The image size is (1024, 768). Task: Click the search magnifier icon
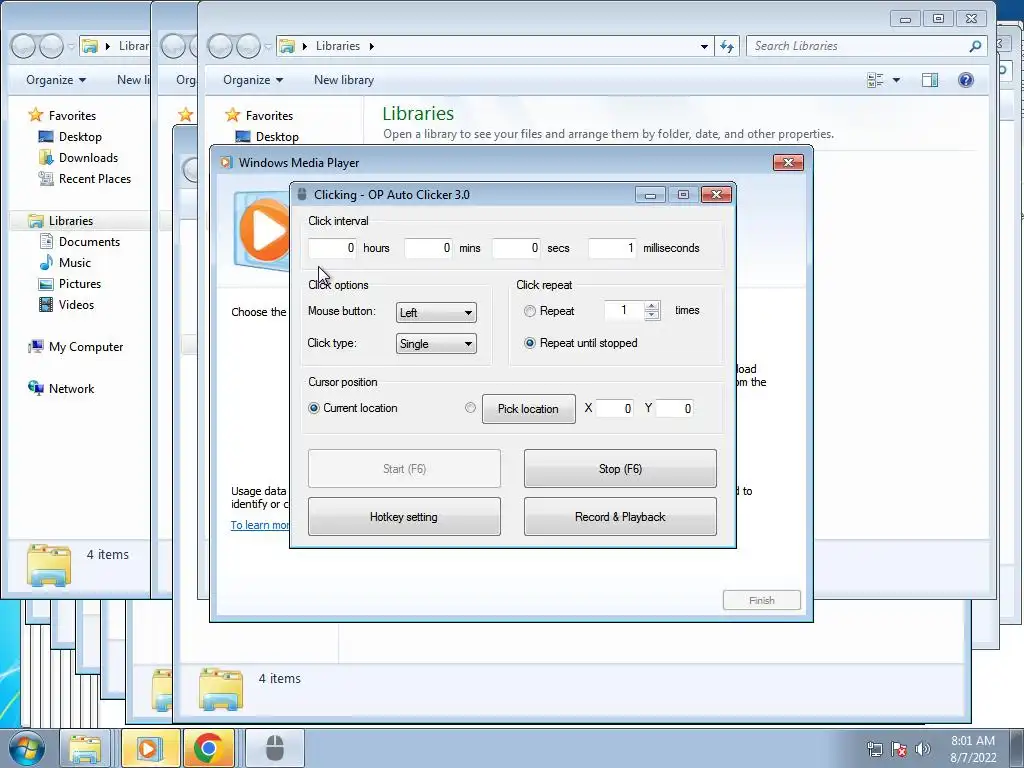[x=975, y=46]
